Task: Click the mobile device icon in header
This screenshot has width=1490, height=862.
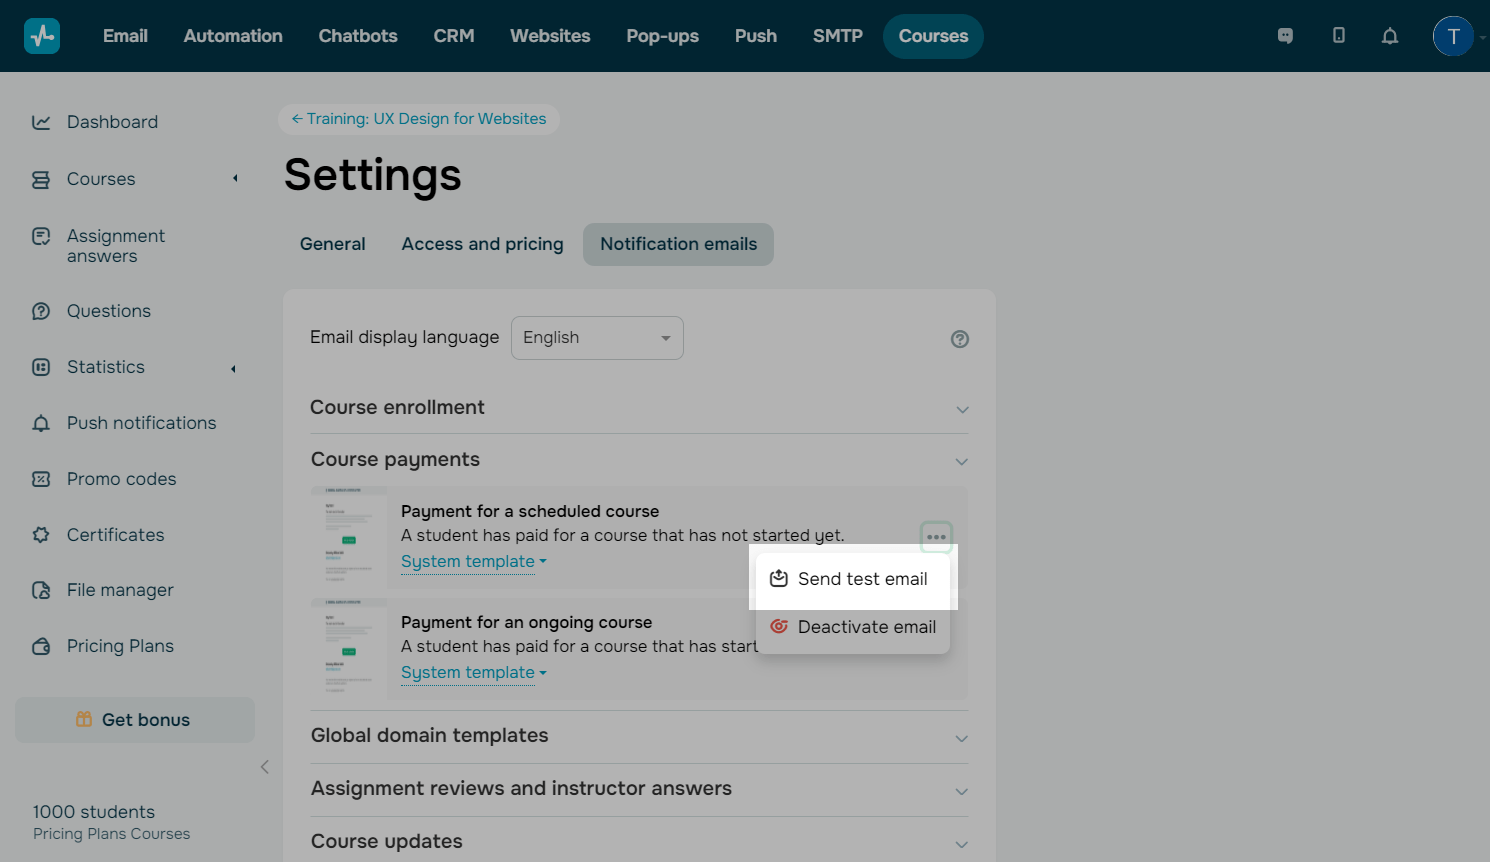Action: 1338,36
